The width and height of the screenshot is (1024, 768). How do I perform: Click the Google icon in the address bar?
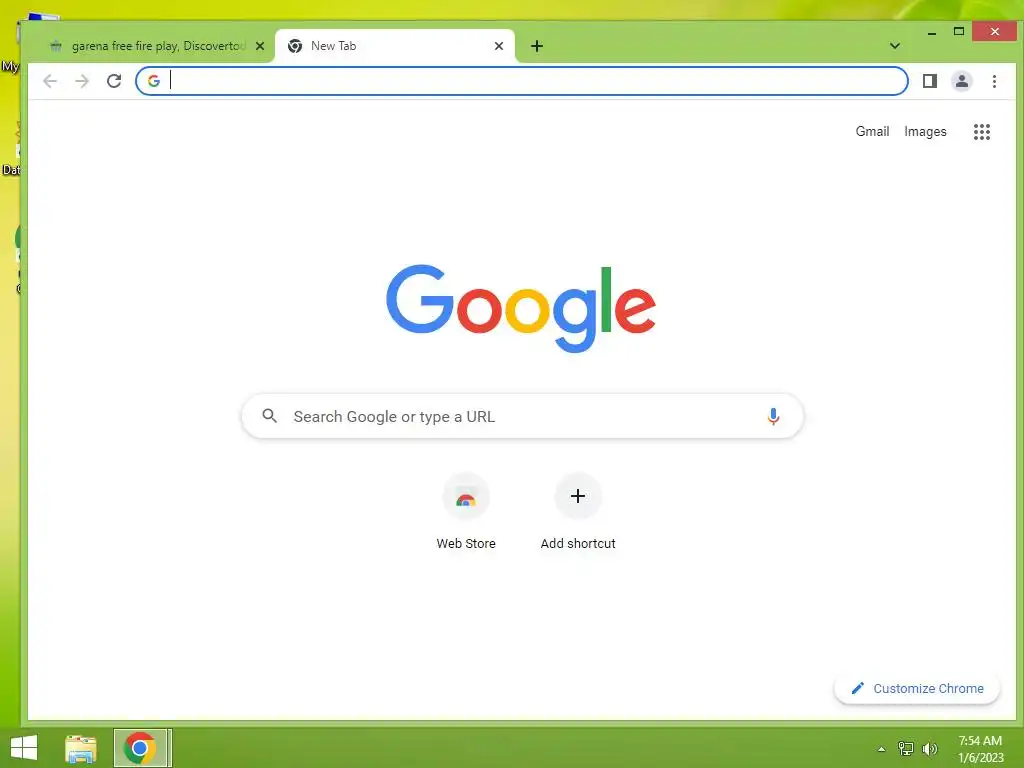tap(153, 81)
